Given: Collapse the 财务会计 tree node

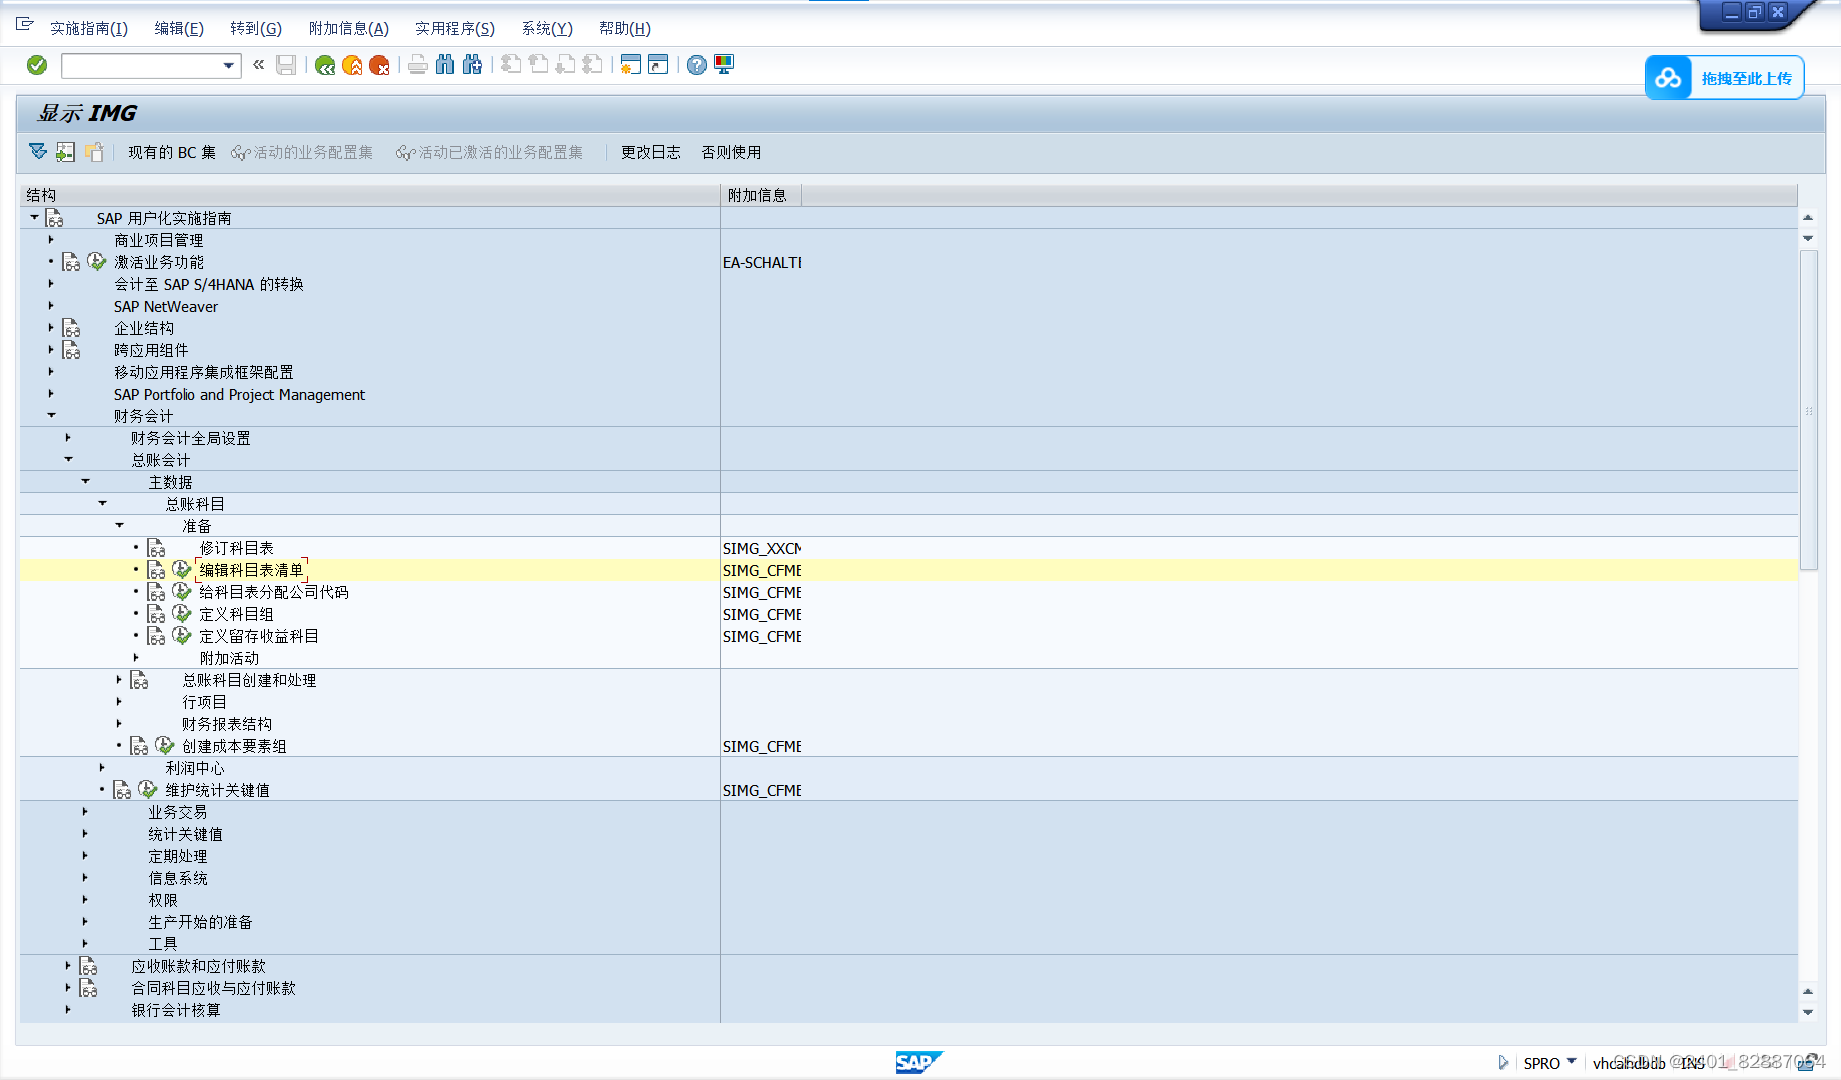Looking at the screenshot, I should 51,416.
